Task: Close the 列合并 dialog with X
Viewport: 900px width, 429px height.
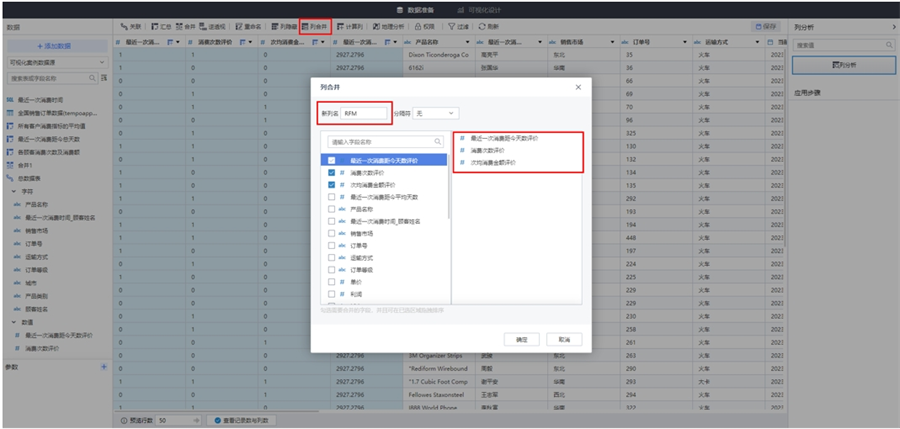Action: point(578,87)
